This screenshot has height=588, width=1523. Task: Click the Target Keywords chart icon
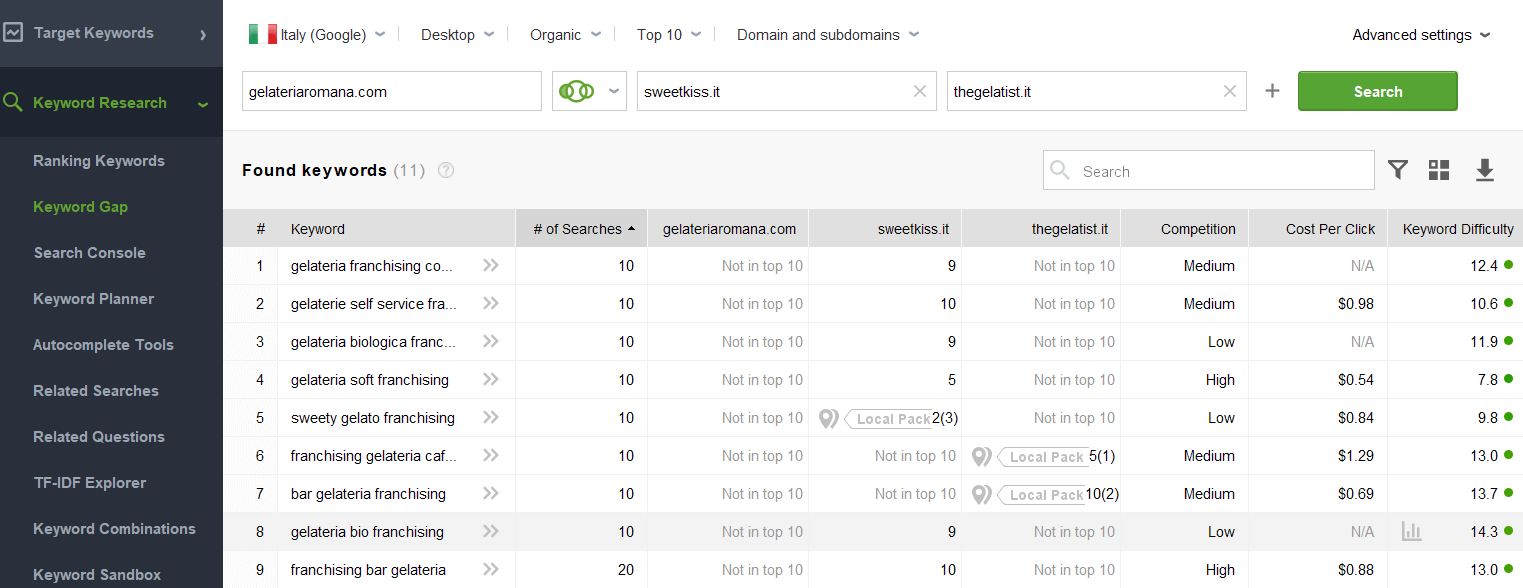click(13, 33)
